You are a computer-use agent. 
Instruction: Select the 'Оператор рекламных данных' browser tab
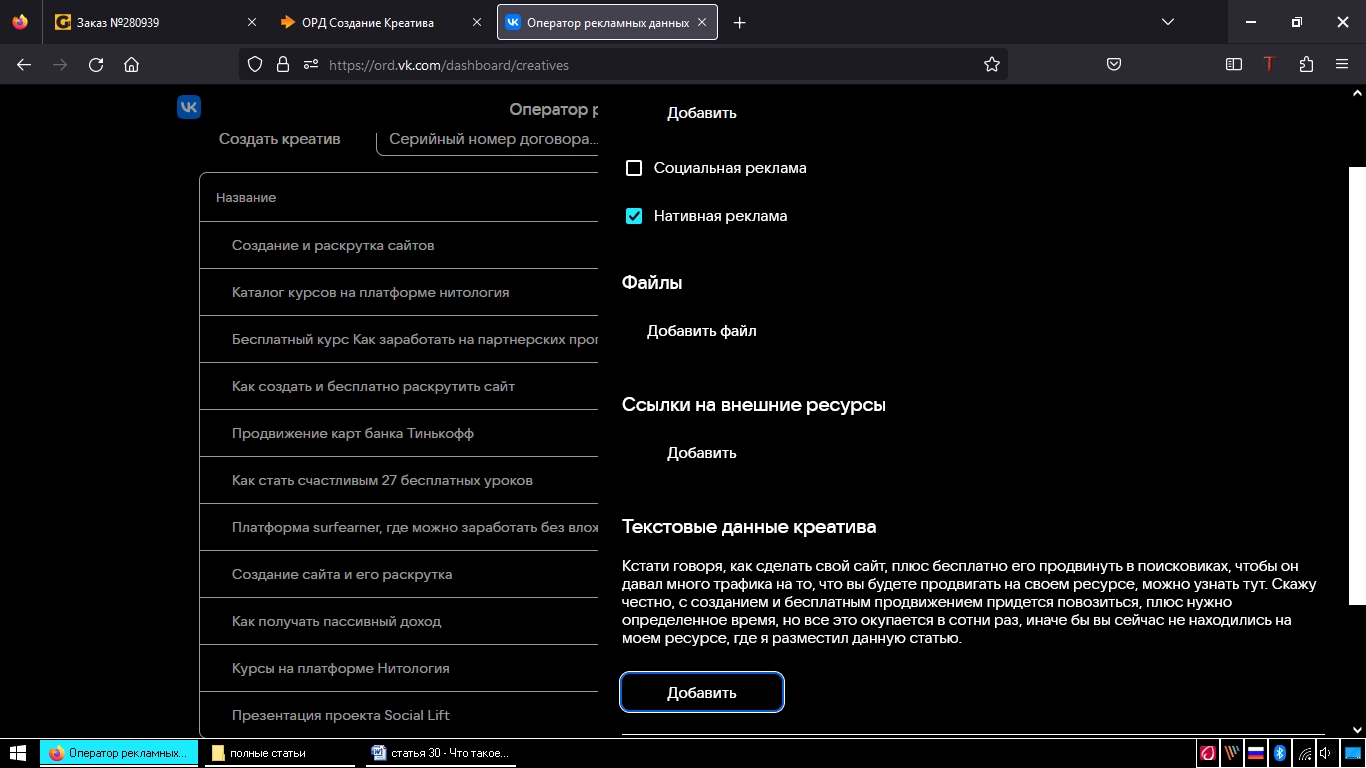(607, 22)
